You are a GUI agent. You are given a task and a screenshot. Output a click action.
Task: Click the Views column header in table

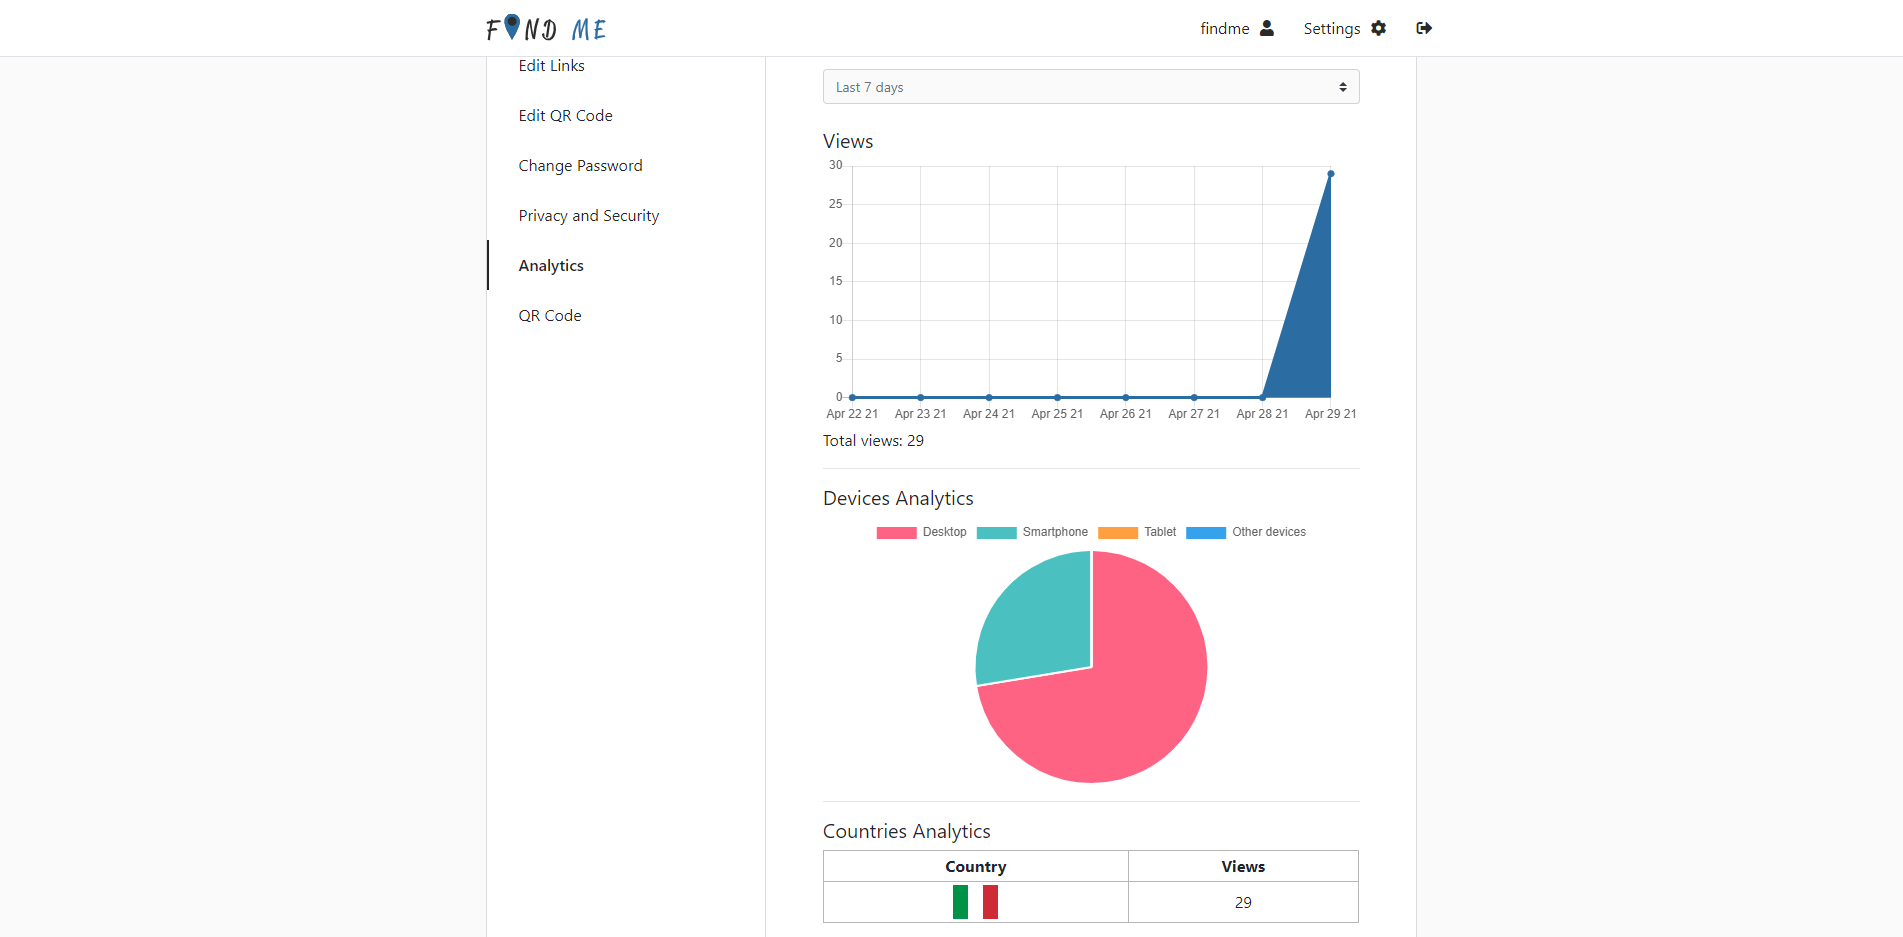pos(1243,866)
